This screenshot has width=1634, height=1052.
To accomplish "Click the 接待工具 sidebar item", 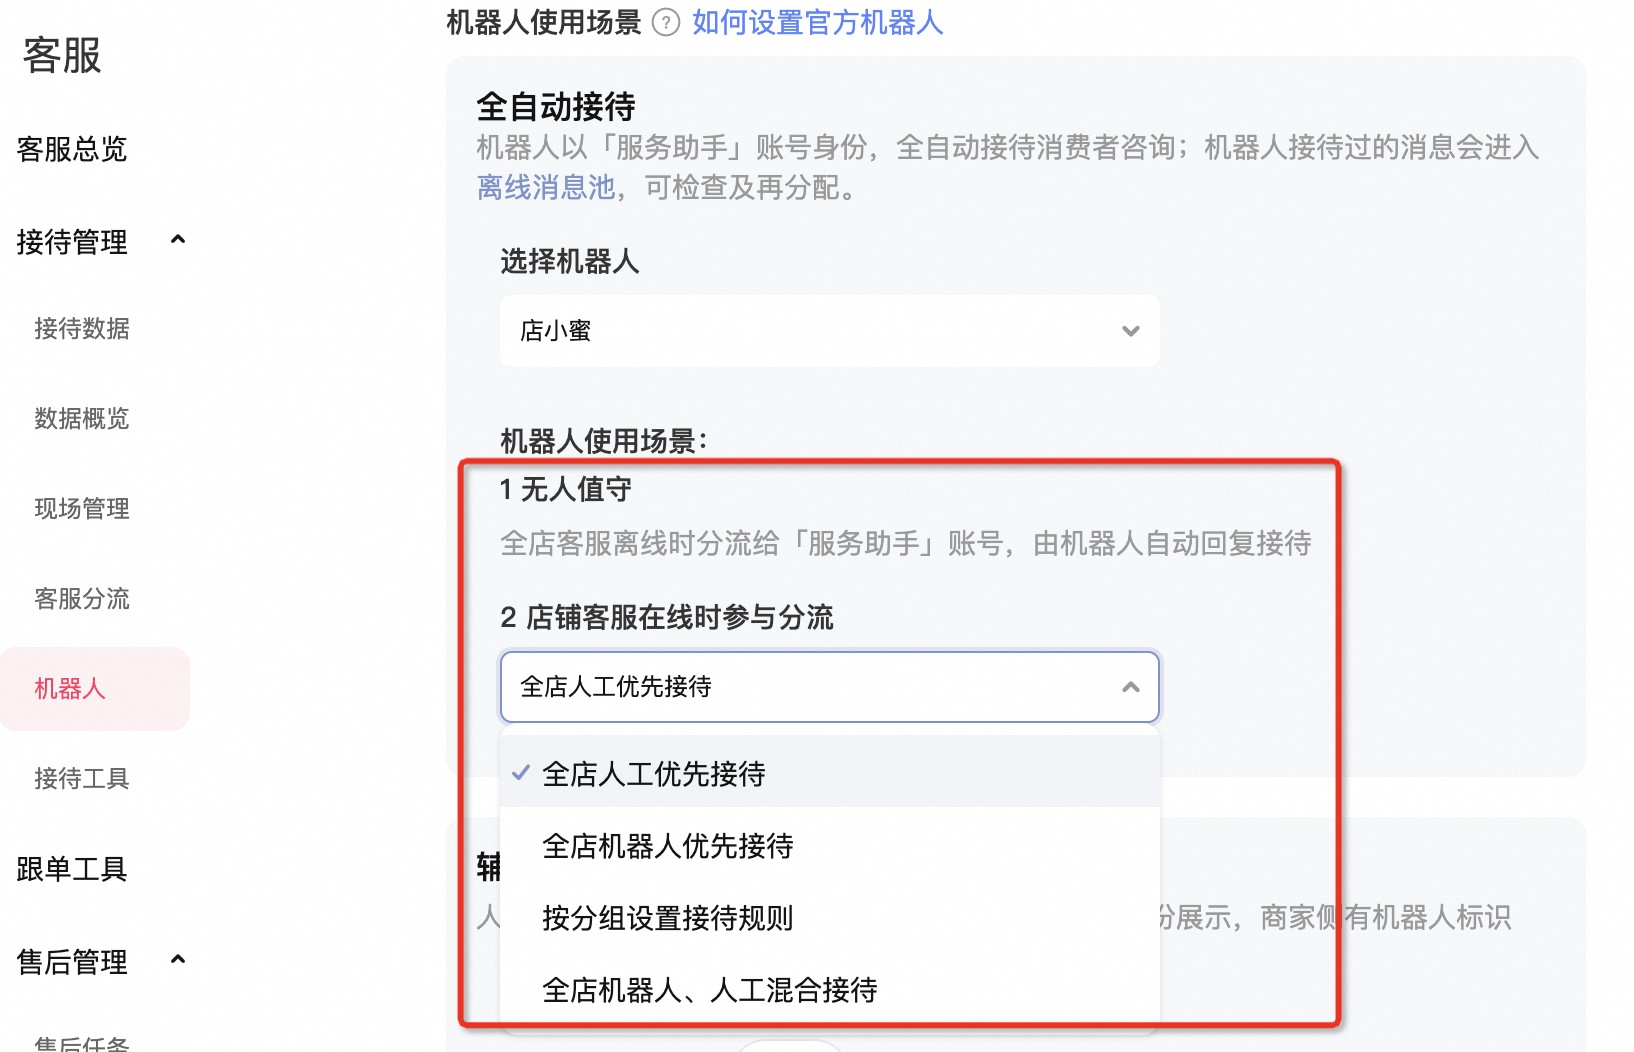I will tap(82, 778).
